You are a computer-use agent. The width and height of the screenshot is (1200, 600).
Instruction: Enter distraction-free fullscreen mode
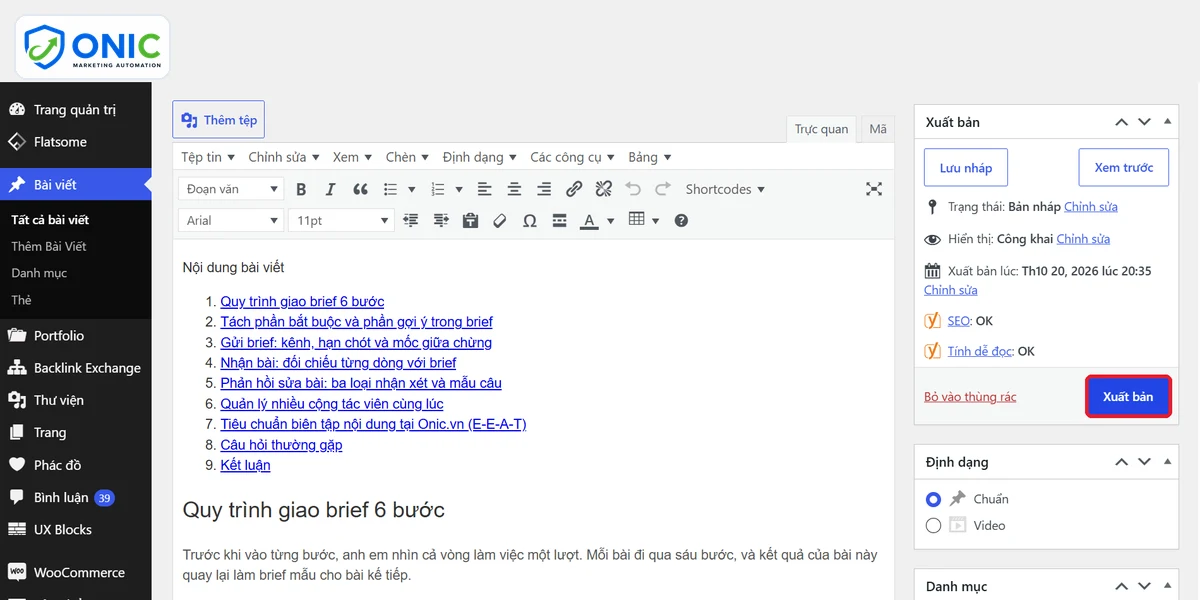coord(874,189)
